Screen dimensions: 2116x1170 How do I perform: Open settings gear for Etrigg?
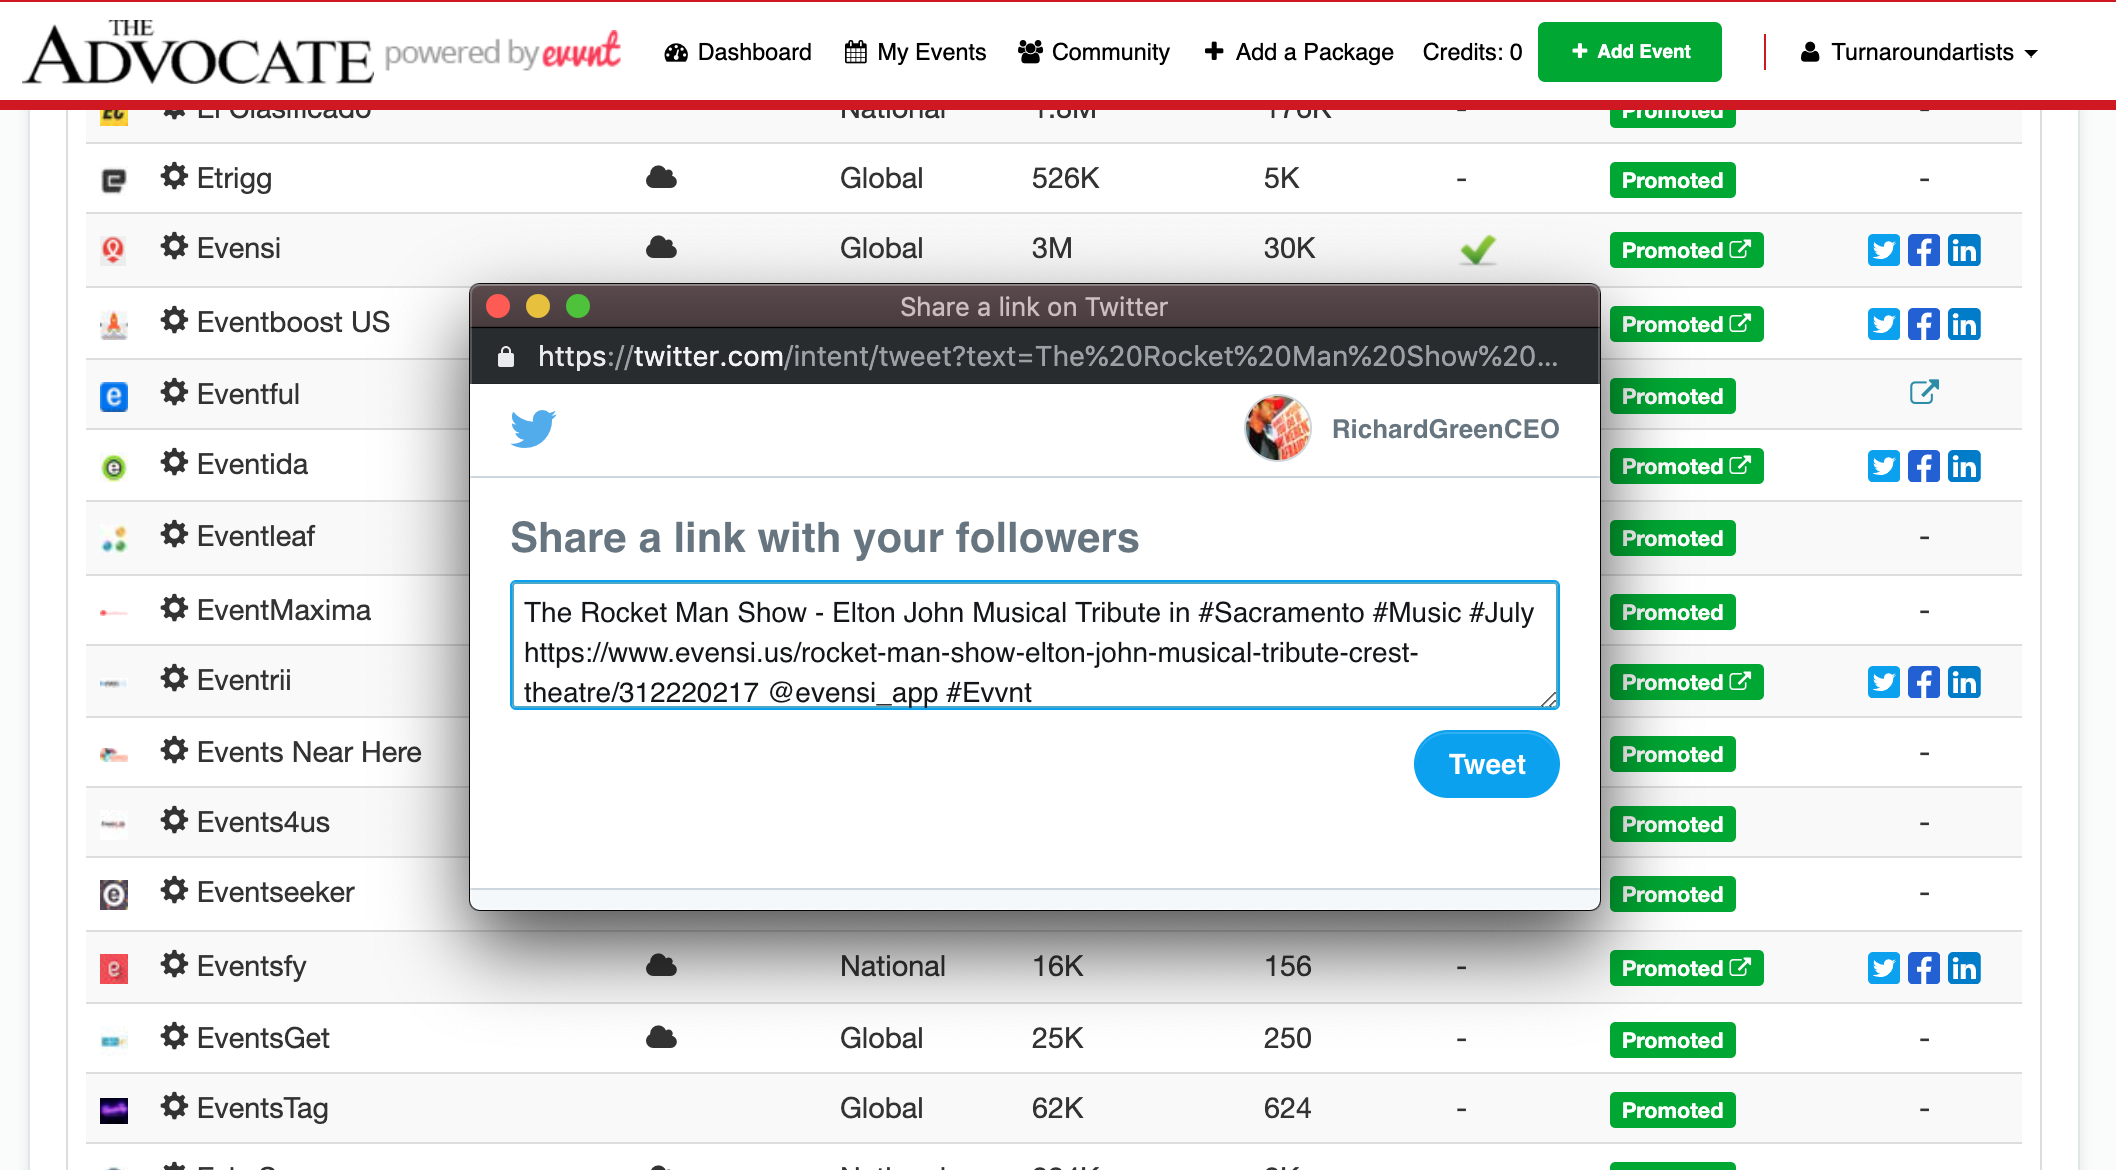(174, 177)
